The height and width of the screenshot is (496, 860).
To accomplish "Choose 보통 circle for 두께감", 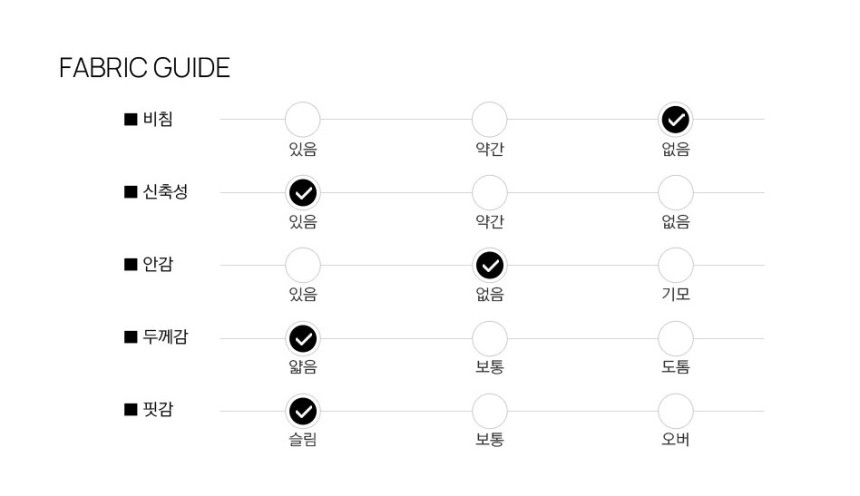I will coord(489,339).
